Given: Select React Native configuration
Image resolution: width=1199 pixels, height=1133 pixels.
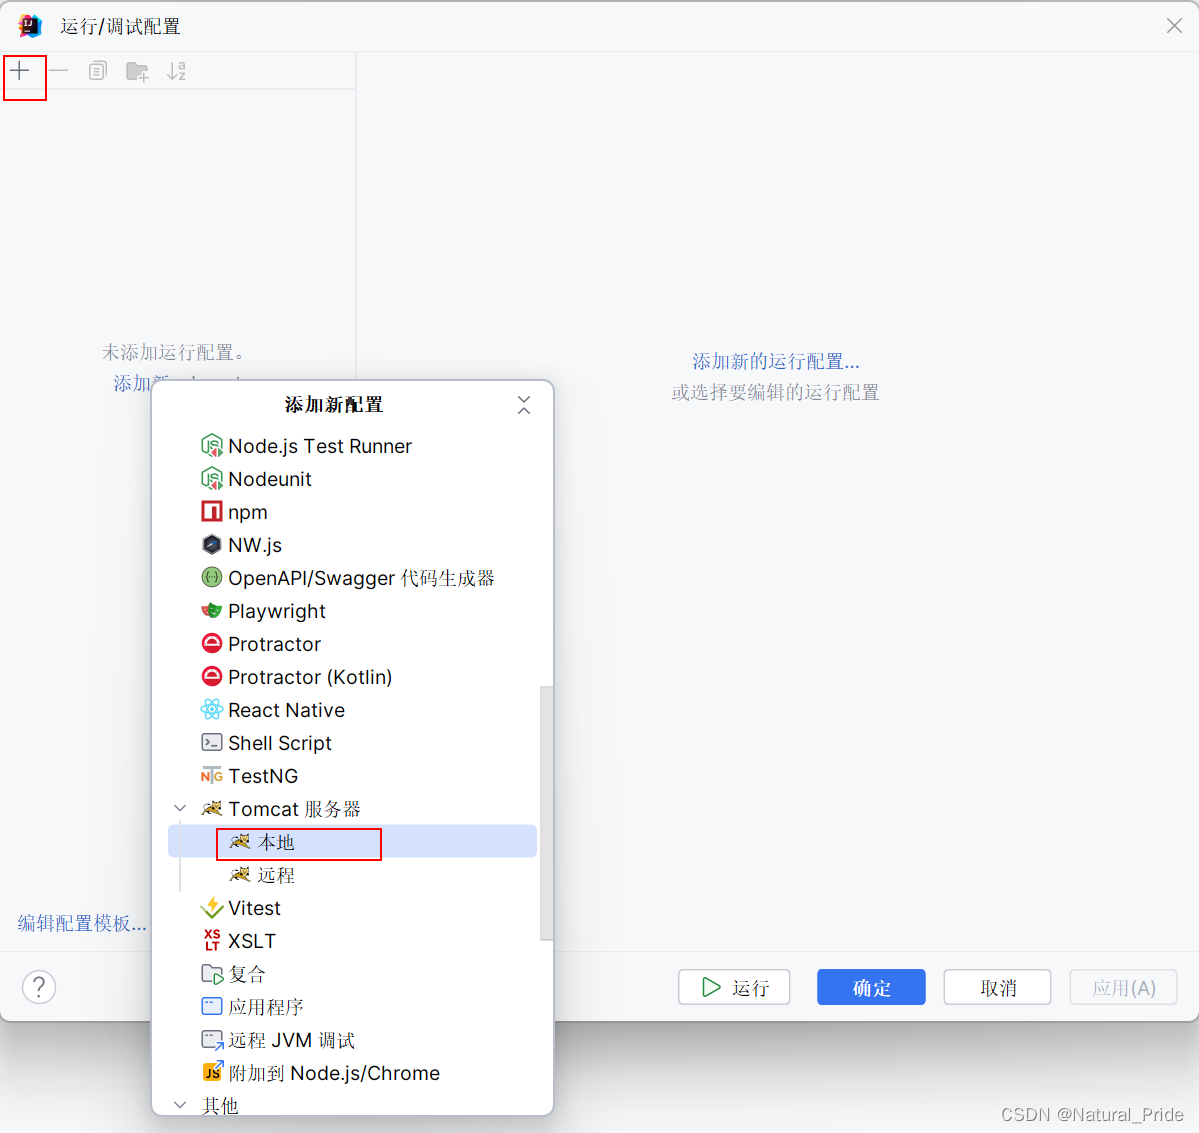Looking at the screenshot, I should [x=353, y=709].
